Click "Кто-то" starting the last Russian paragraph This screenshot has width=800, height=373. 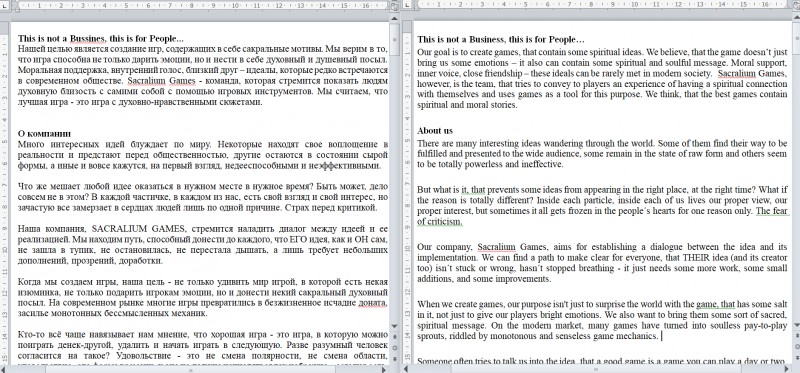tap(30, 335)
